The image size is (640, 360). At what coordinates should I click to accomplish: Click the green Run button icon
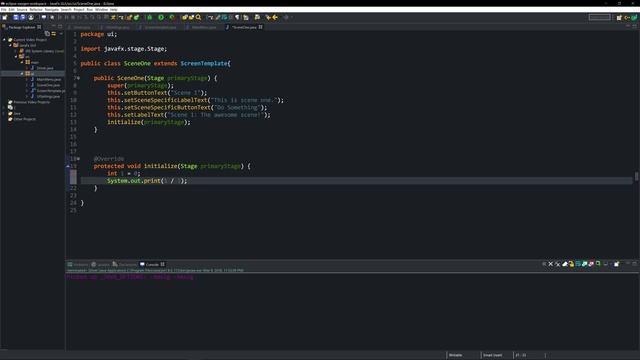point(161,17)
